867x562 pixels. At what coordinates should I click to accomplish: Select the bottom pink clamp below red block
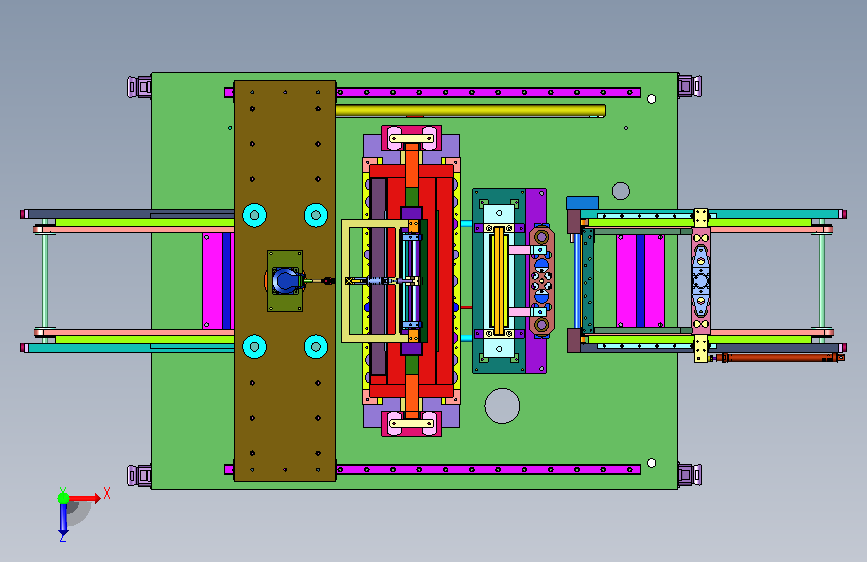(411, 424)
